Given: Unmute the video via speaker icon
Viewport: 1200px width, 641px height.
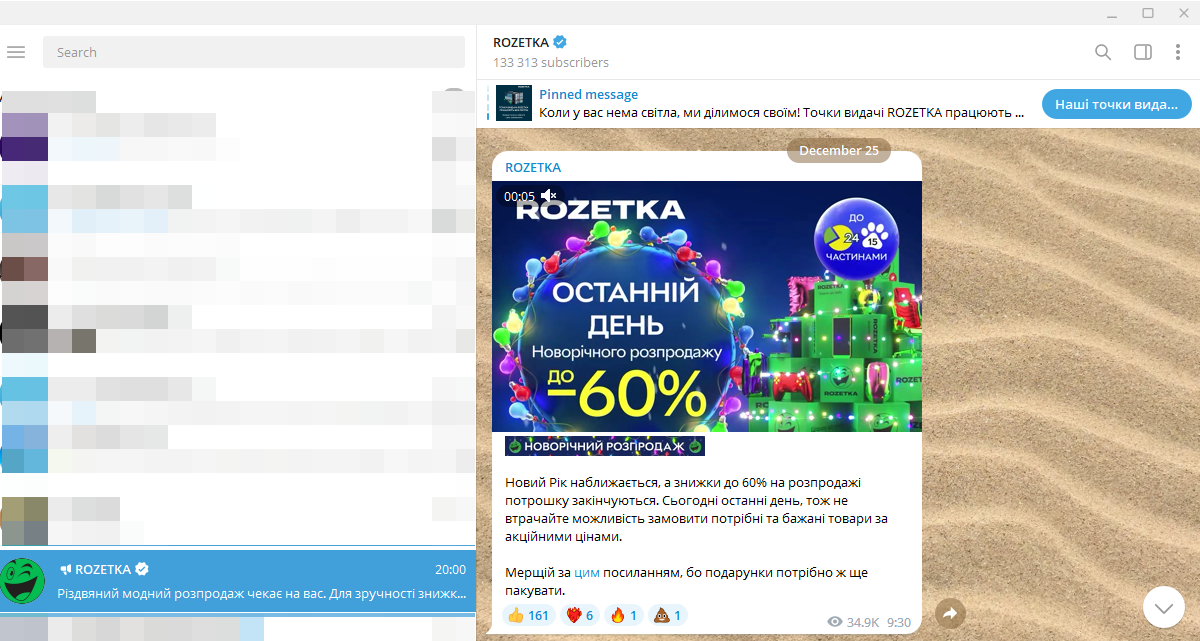Looking at the screenshot, I should coord(549,196).
